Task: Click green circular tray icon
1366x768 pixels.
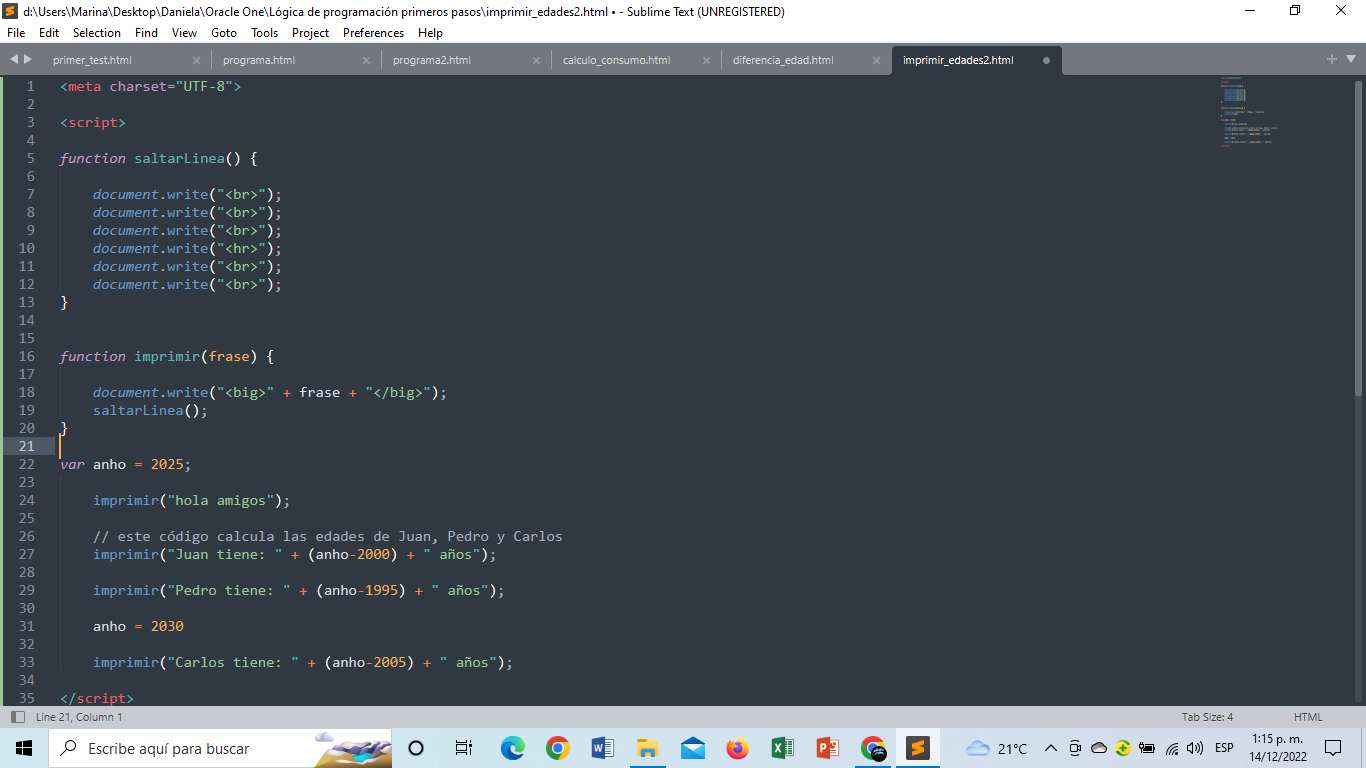Action: [1123, 748]
